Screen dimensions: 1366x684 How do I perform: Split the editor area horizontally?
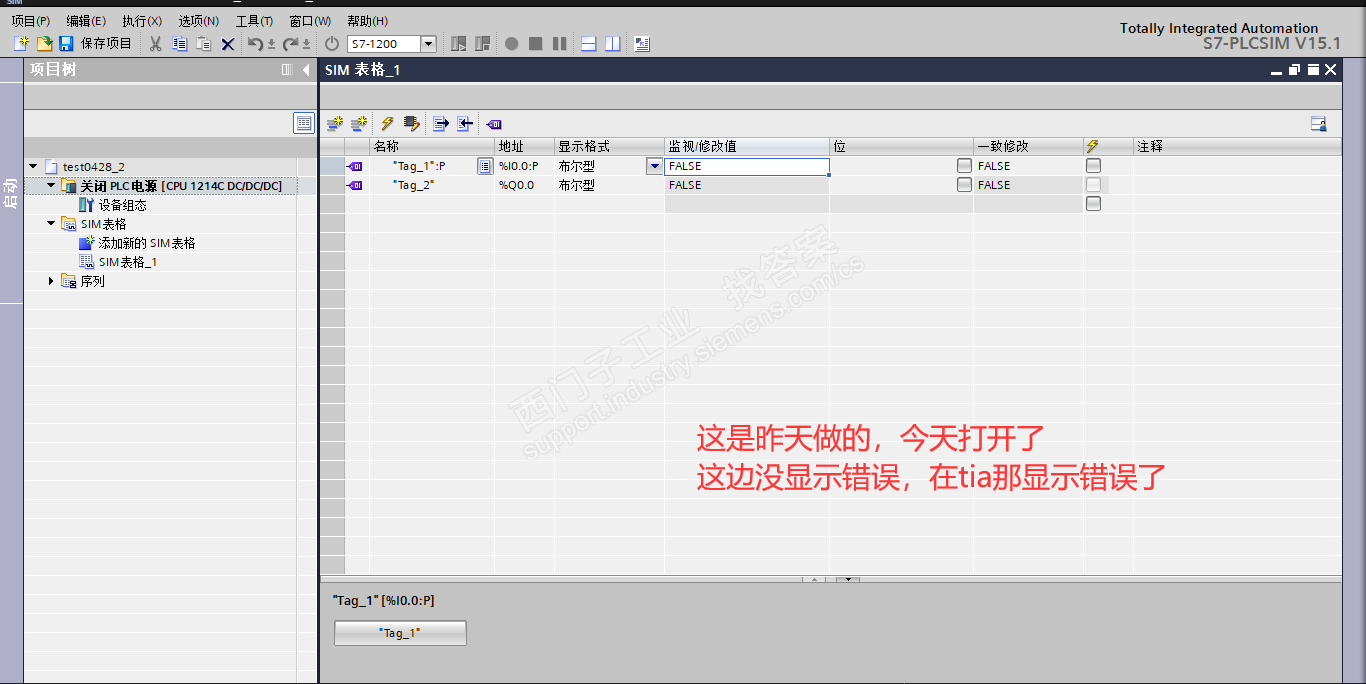coord(589,44)
